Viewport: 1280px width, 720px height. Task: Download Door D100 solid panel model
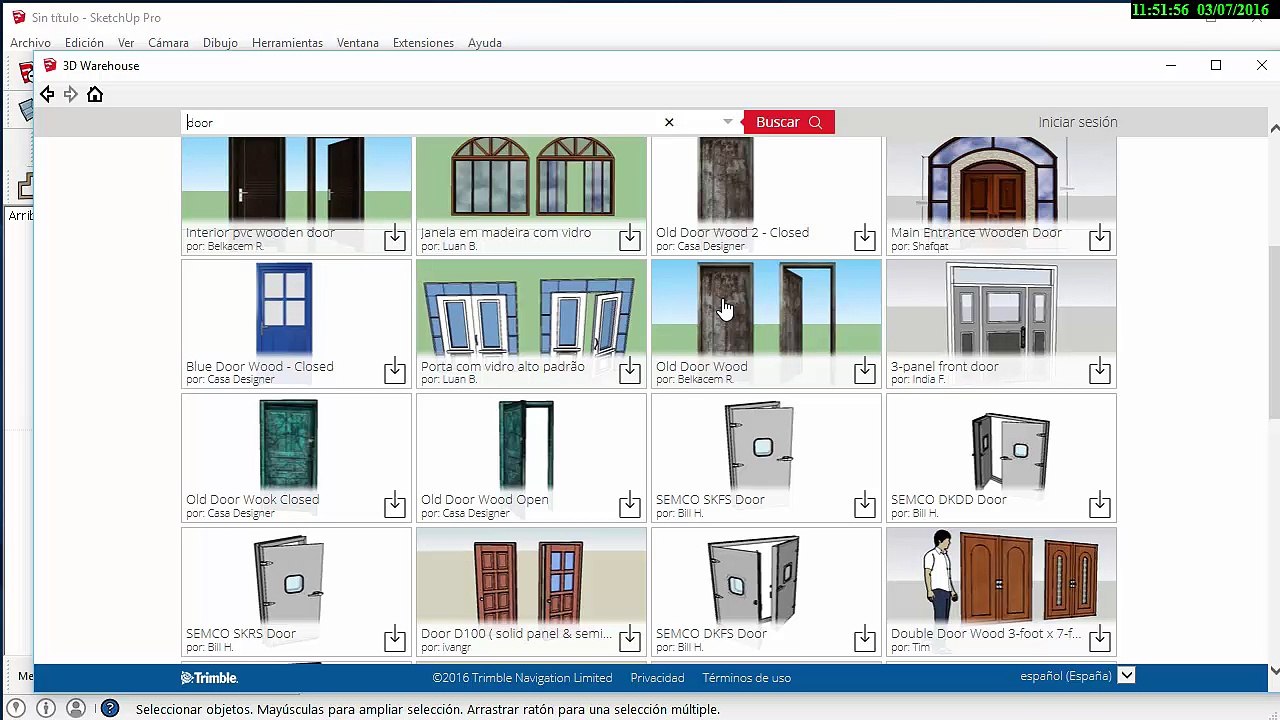tap(630, 638)
